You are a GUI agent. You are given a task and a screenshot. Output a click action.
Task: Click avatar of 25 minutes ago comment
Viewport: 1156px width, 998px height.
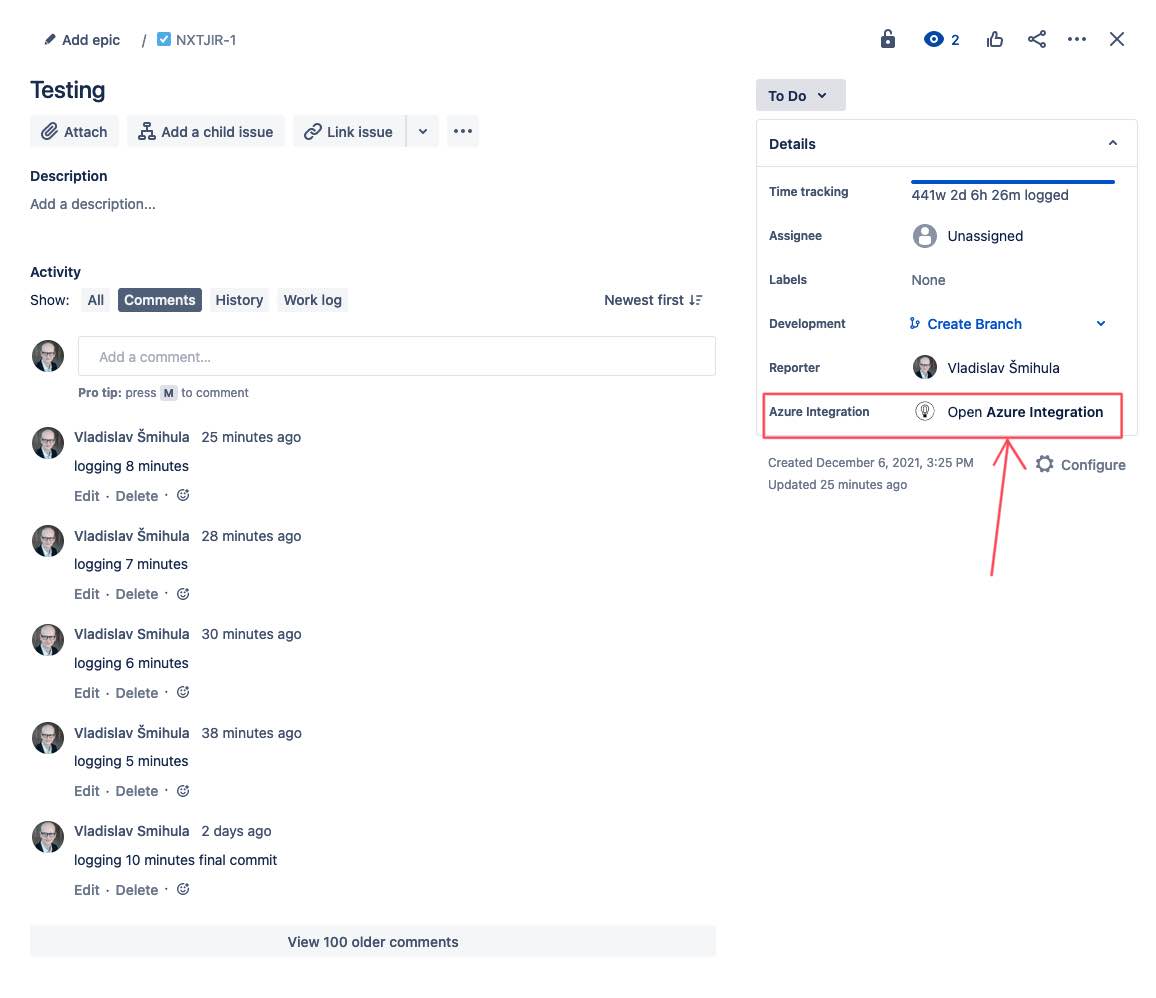(x=48, y=443)
